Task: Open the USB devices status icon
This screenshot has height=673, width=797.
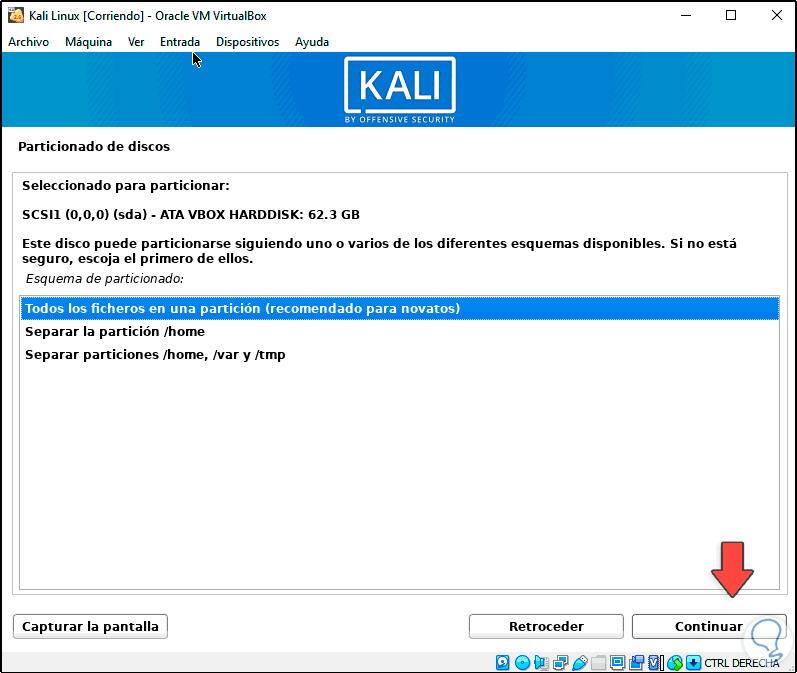Action: coord(580,662)
